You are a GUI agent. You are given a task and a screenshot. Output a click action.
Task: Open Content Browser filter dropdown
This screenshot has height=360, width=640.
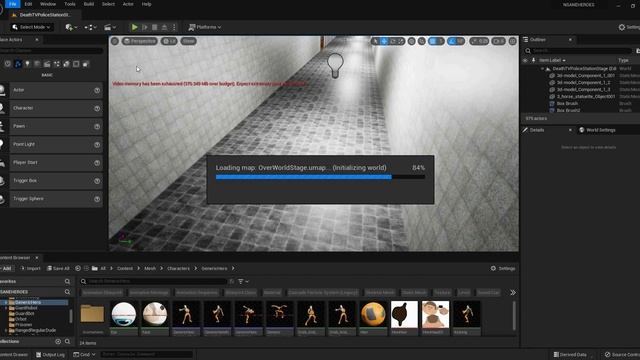(243, 281)
